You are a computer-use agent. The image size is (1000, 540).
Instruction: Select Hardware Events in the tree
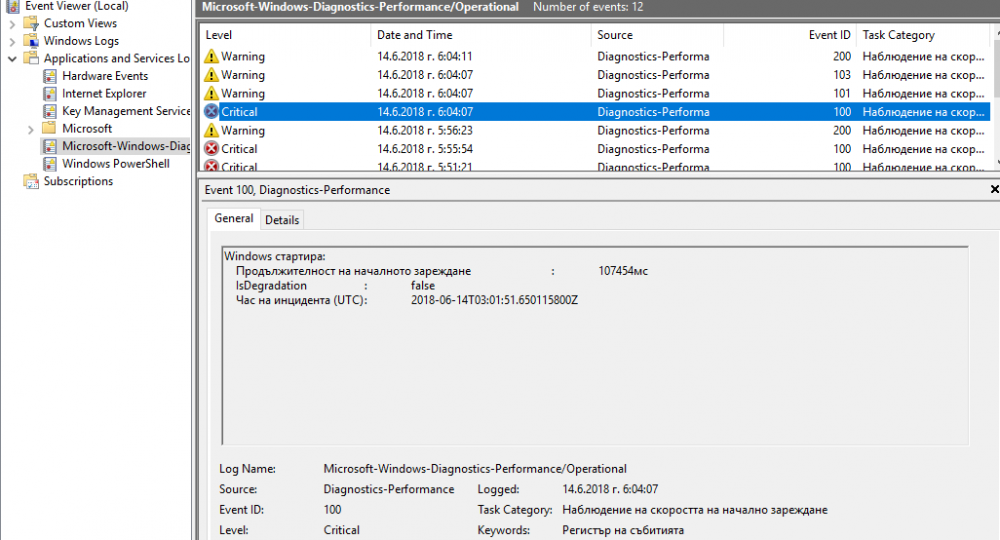[105, 76]
